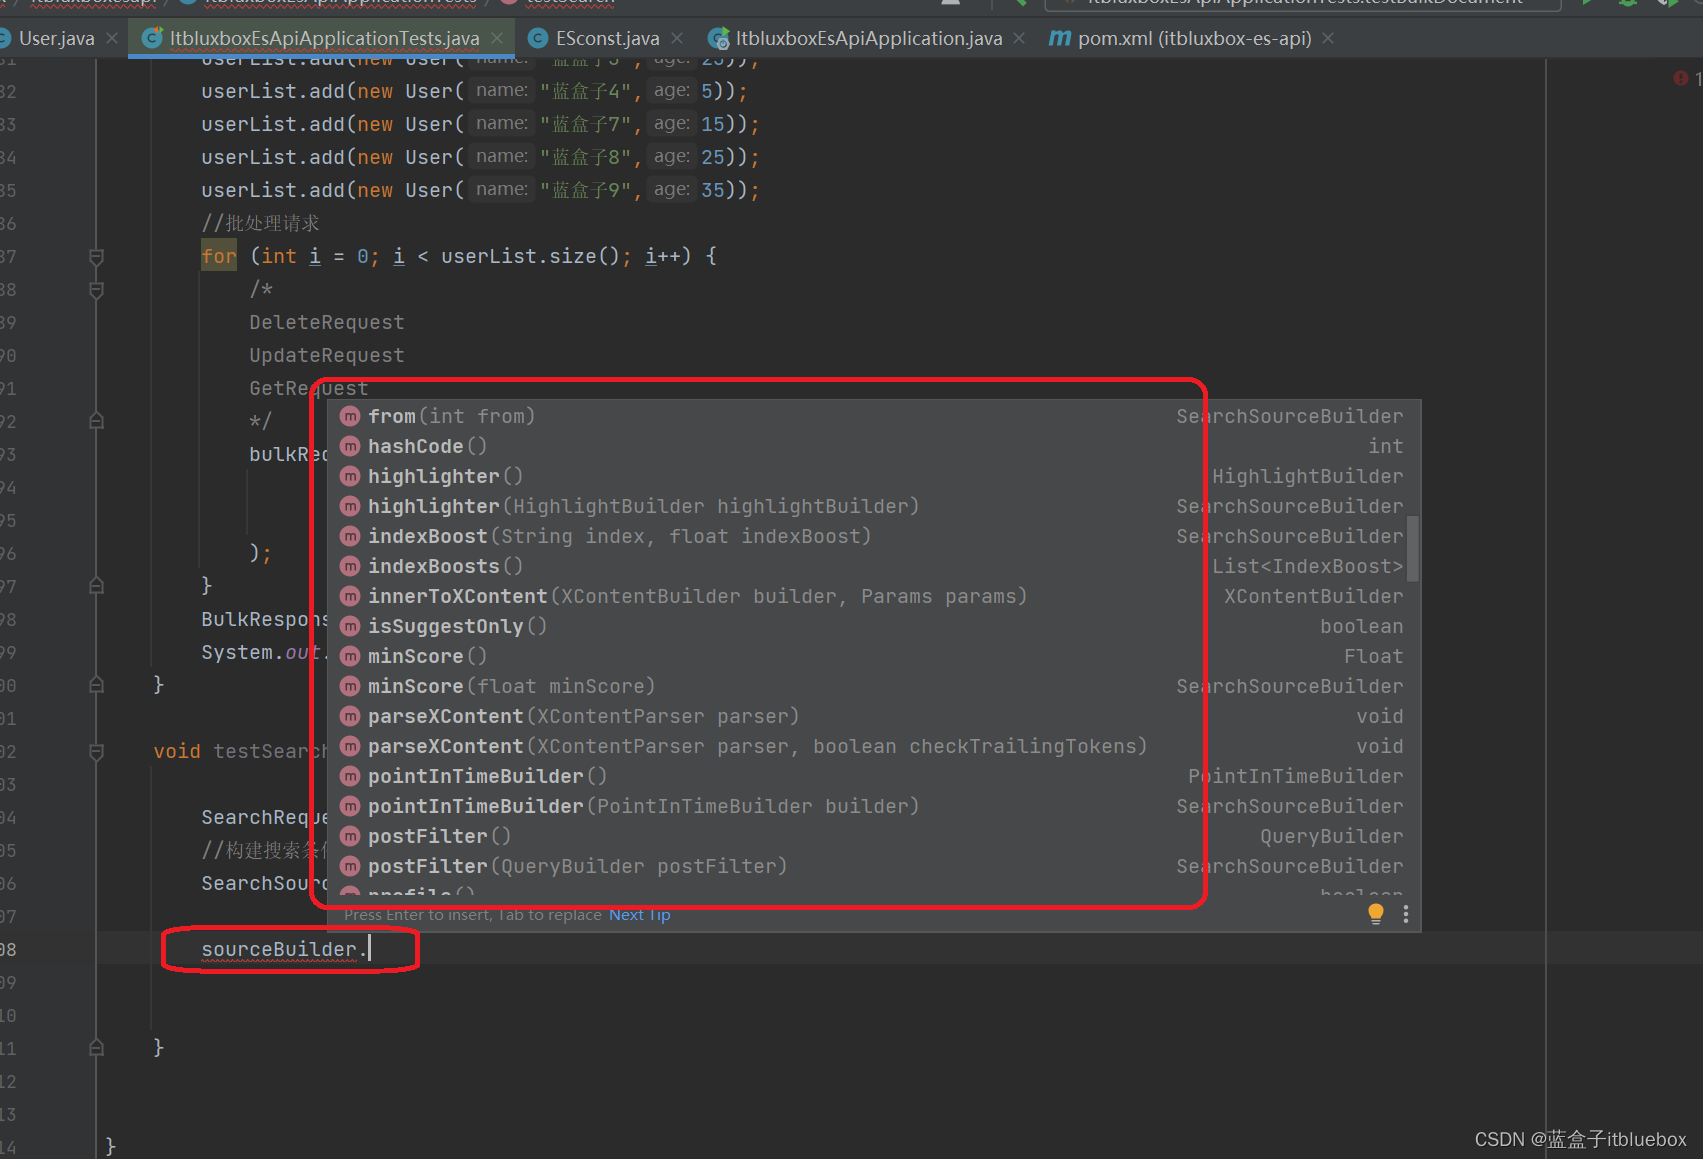The width and height of the screenshot is (1703, 1159).
Task: Click the "蓝盒子7" string literal
Action: coord(586,124)
